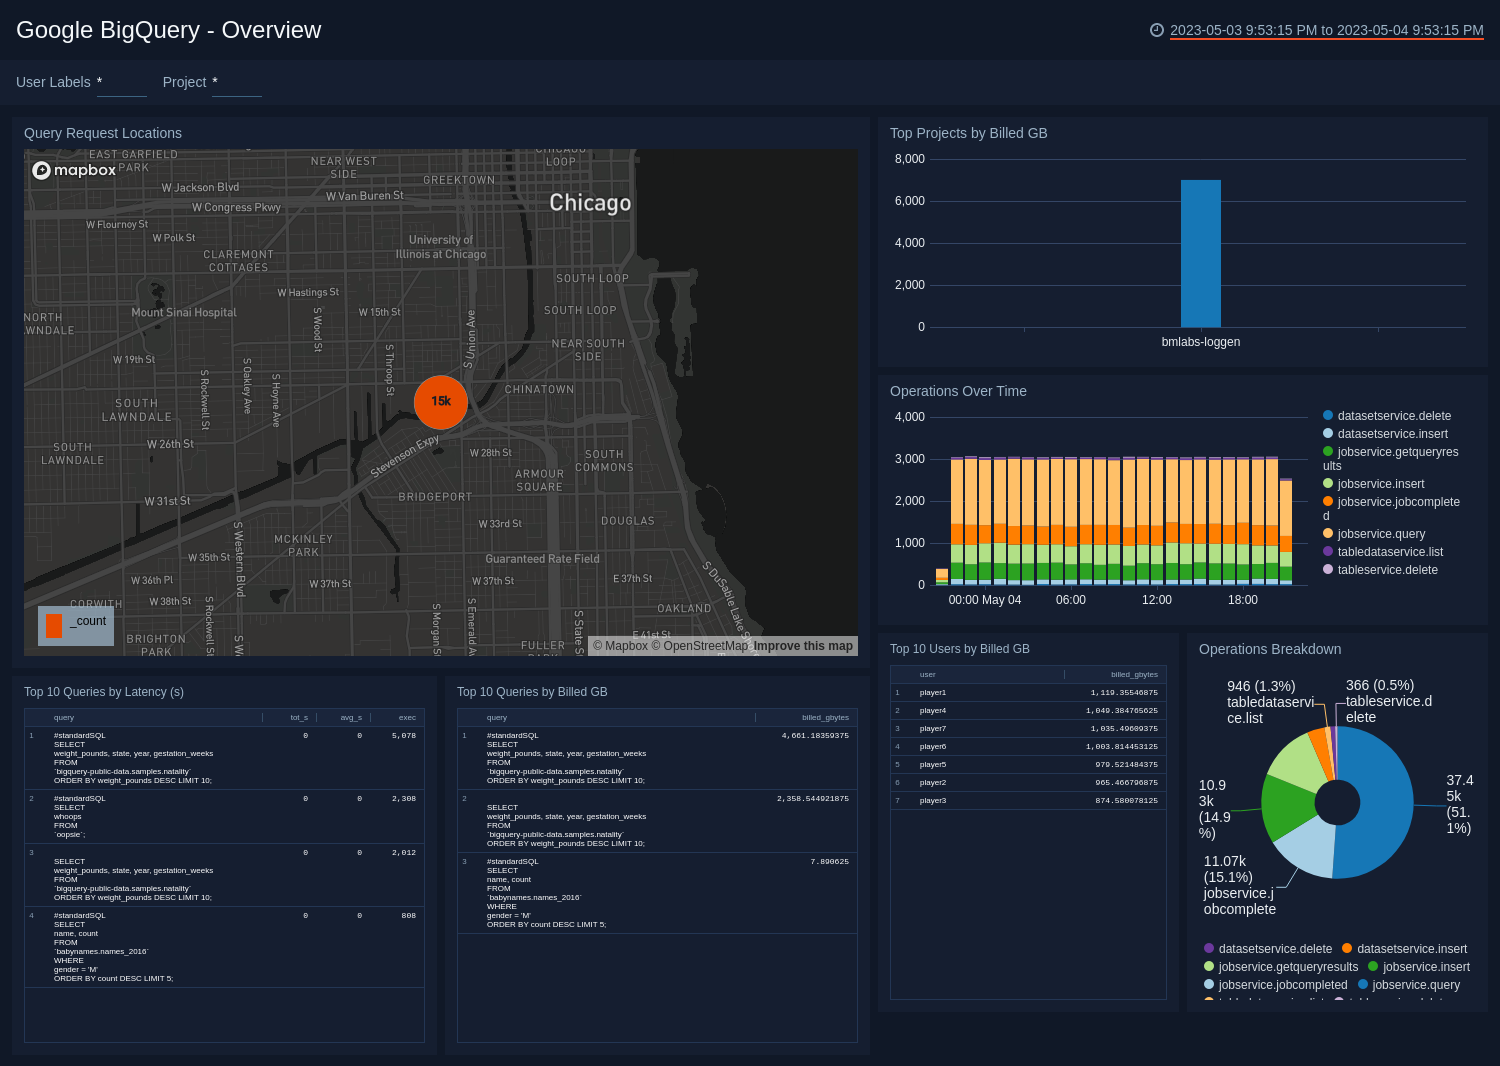
Task: Toggle jobservice.query in Operations Breakdown legend
Action: 1409,985
